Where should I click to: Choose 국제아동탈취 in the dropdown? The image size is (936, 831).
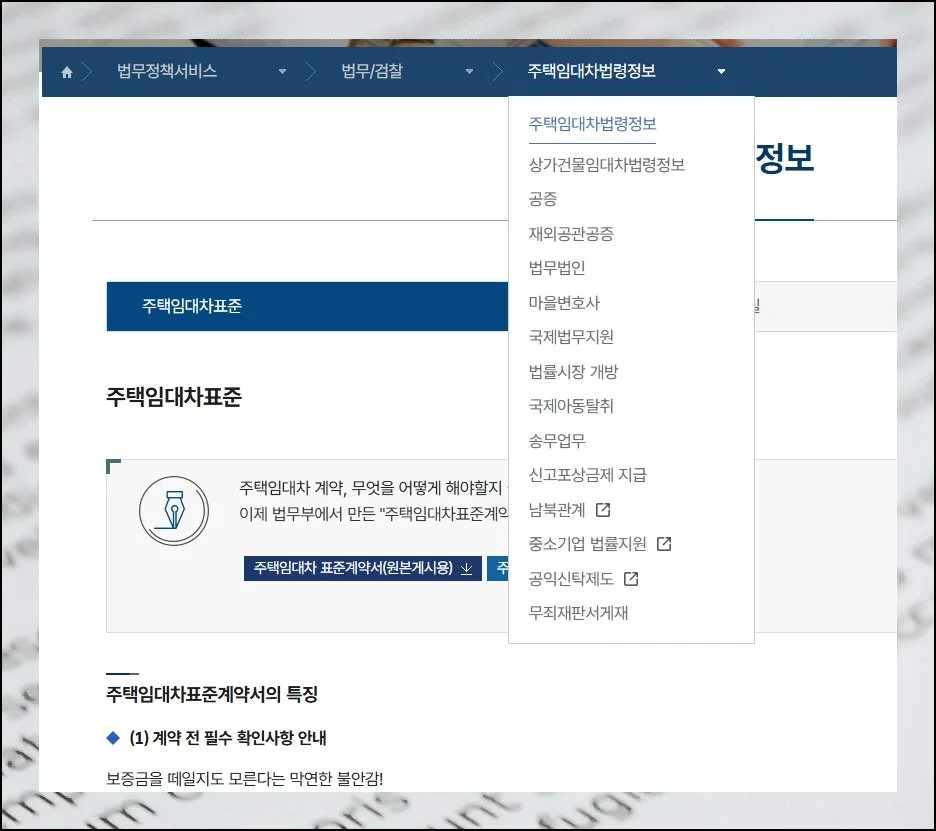point(571,406)
